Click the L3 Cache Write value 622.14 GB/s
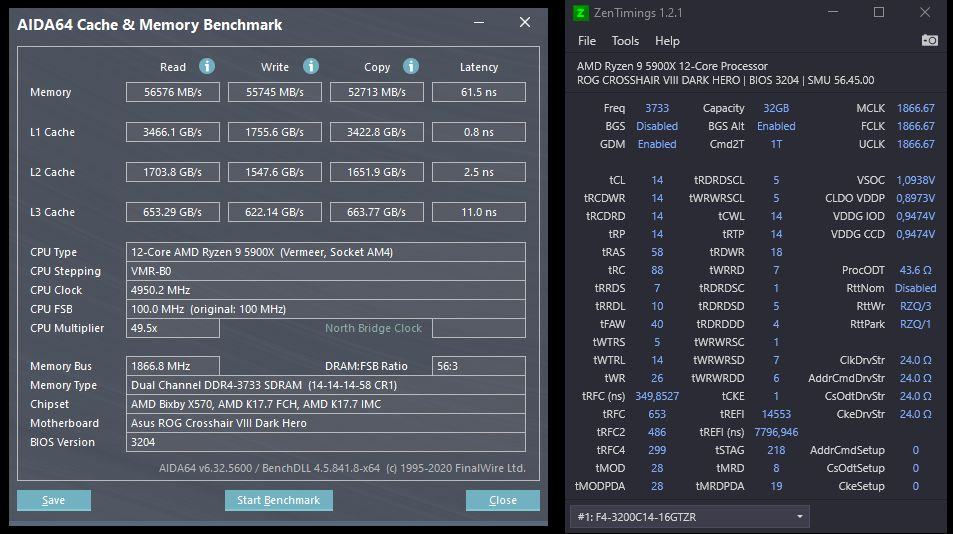The image size is (953, 534). (275, 212)
